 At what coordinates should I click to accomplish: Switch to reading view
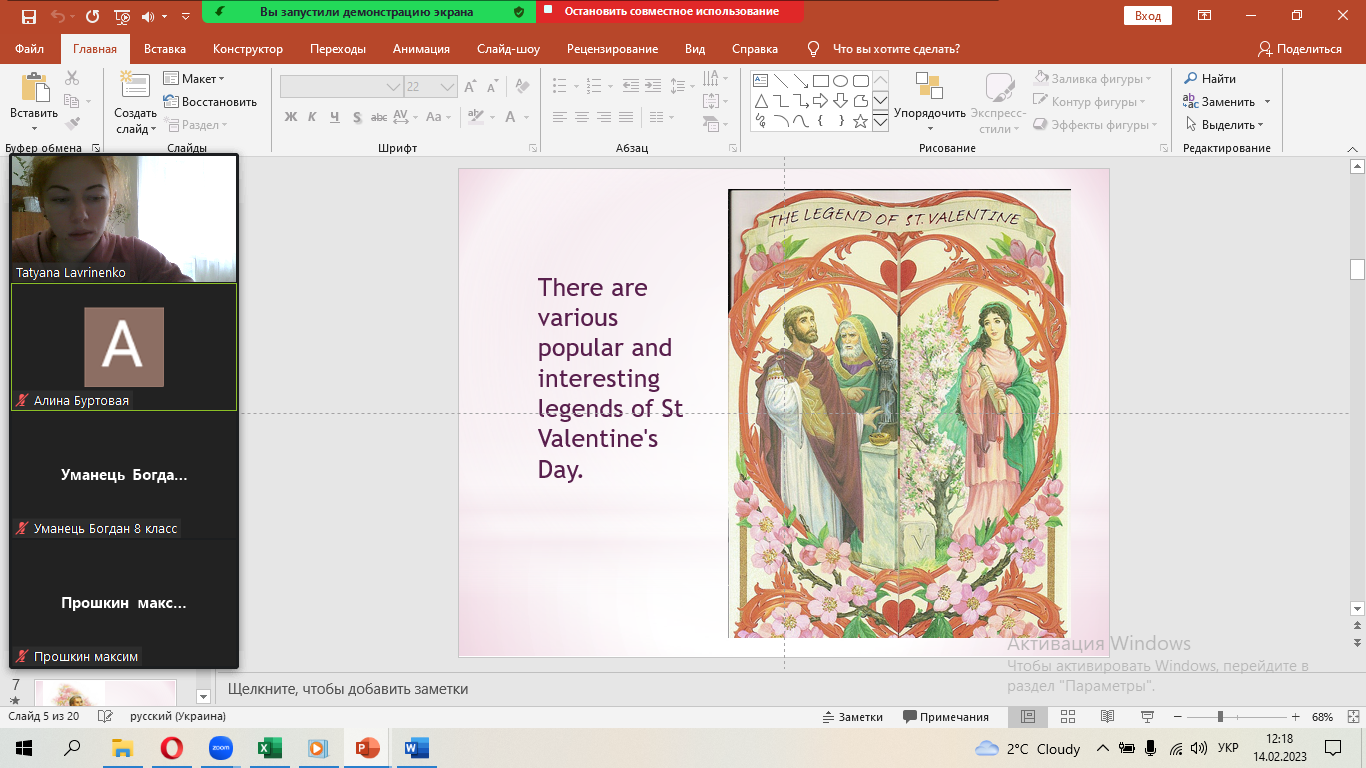(x=1107, y=717)
